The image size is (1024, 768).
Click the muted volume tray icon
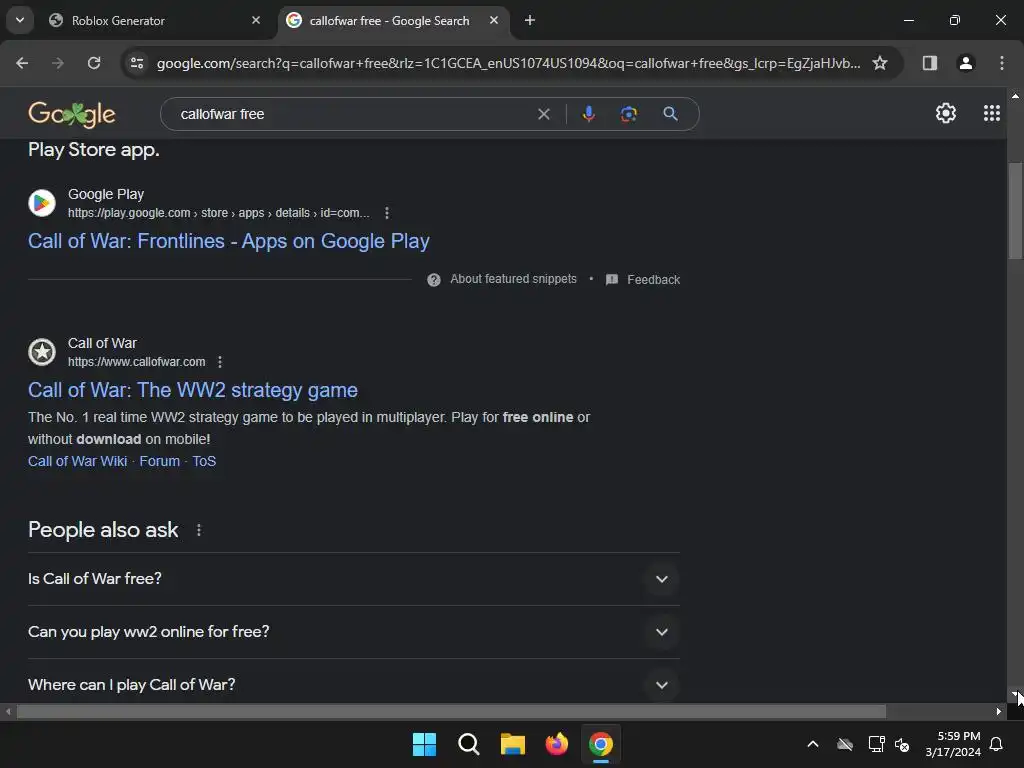tap(902, 744)
